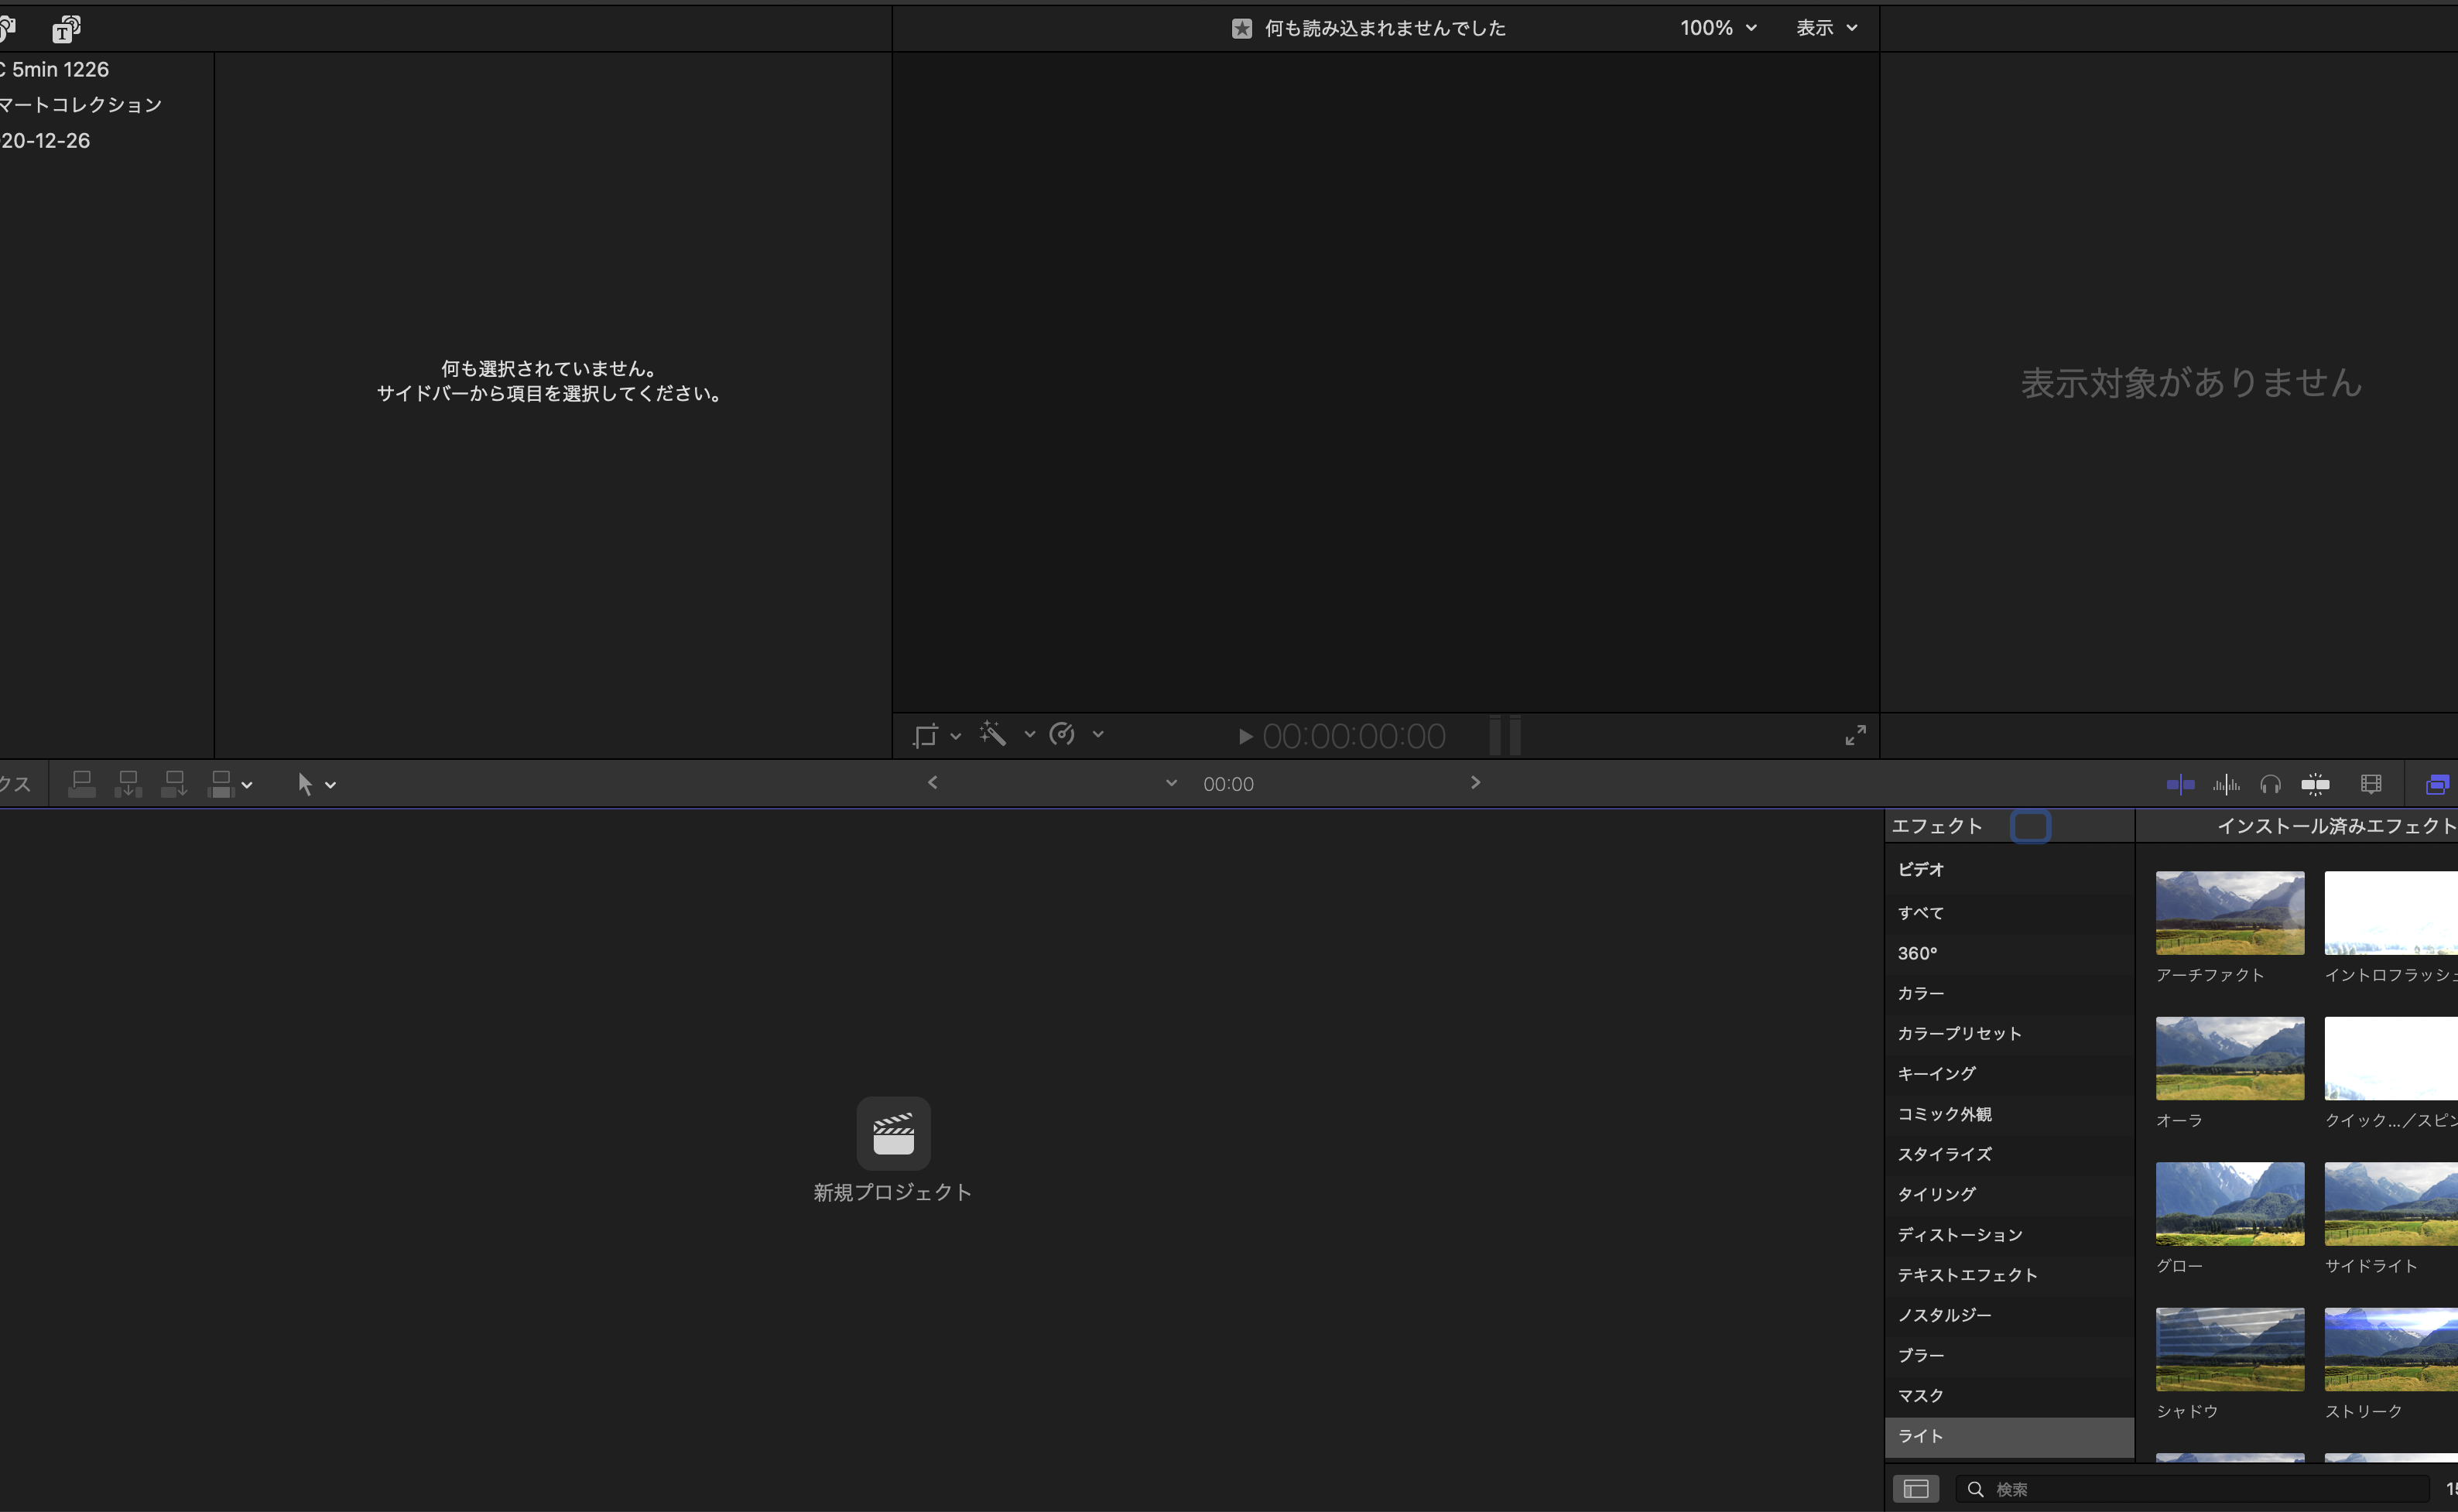Toggle audio skimming waveform button
This screenshot has height=1512, width=2458.
coord(2226,784)
